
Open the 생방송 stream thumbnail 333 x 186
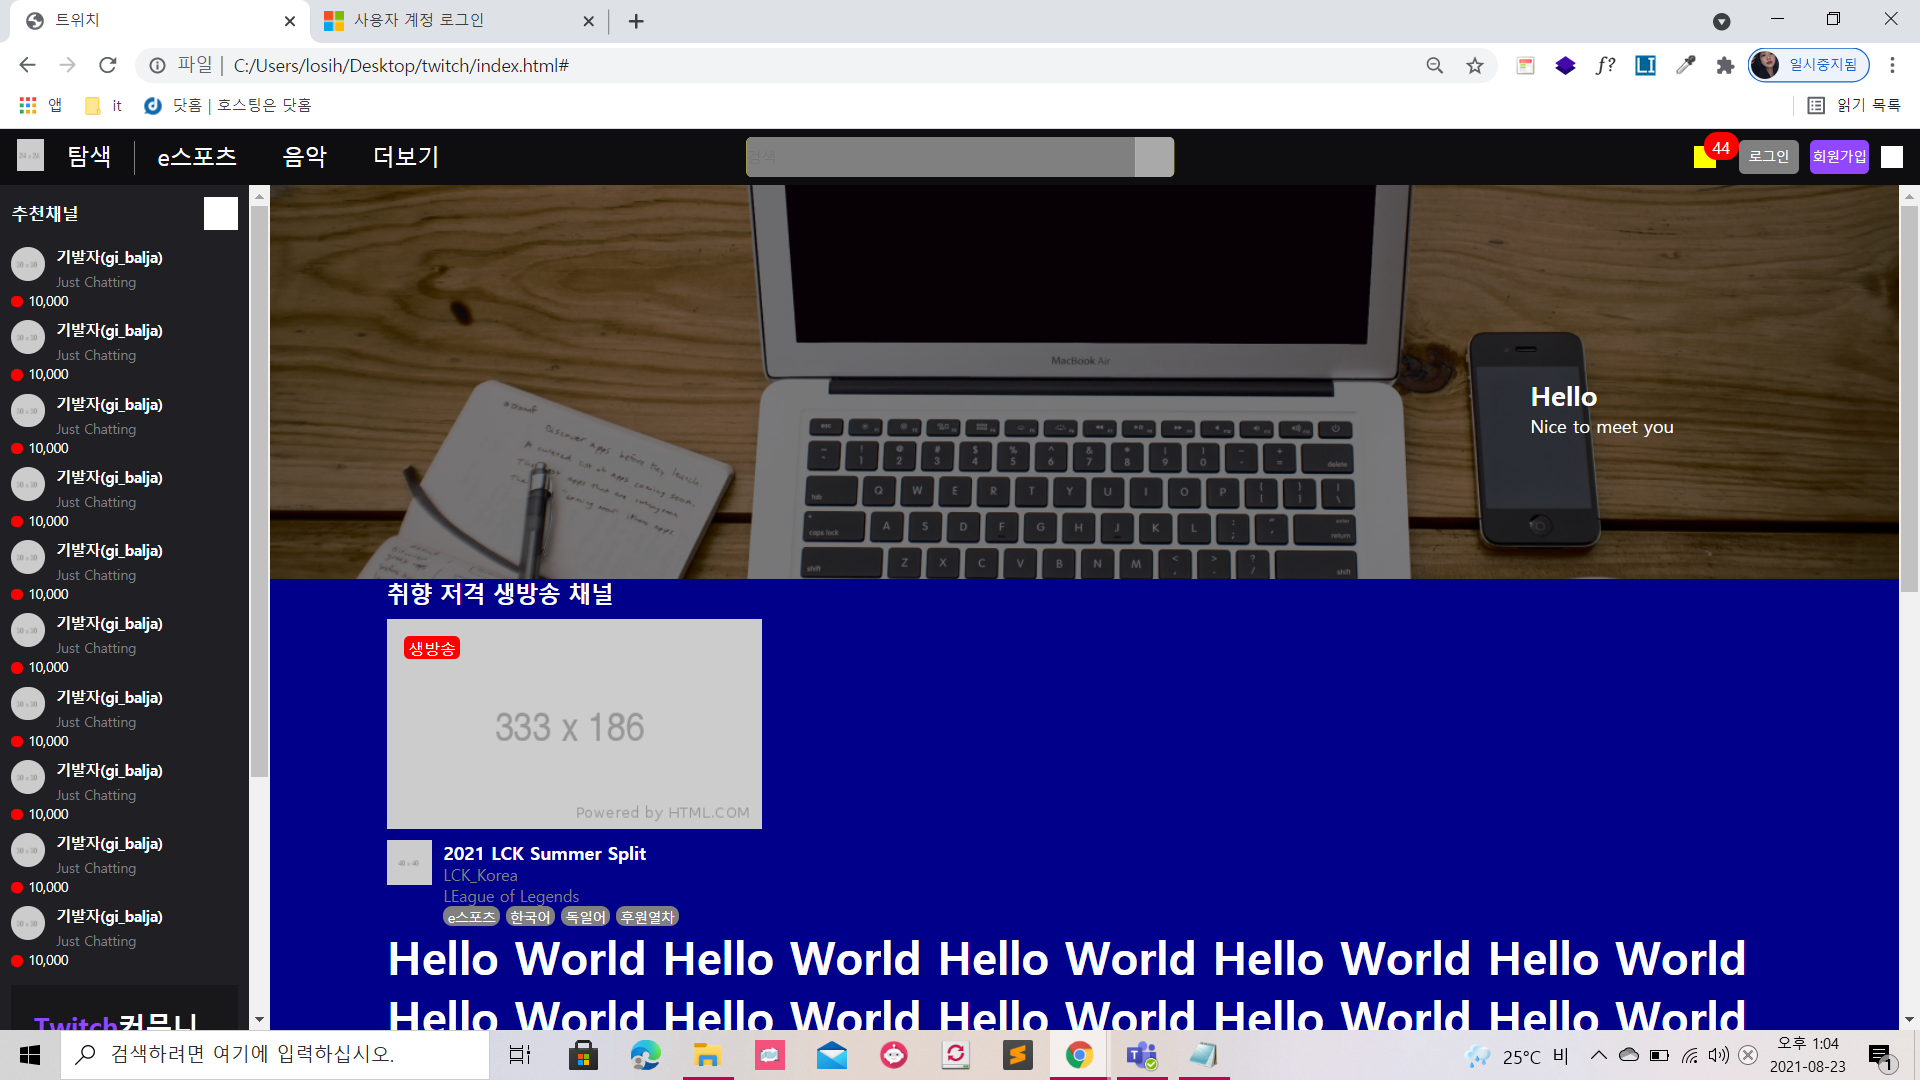pos(574,724)
